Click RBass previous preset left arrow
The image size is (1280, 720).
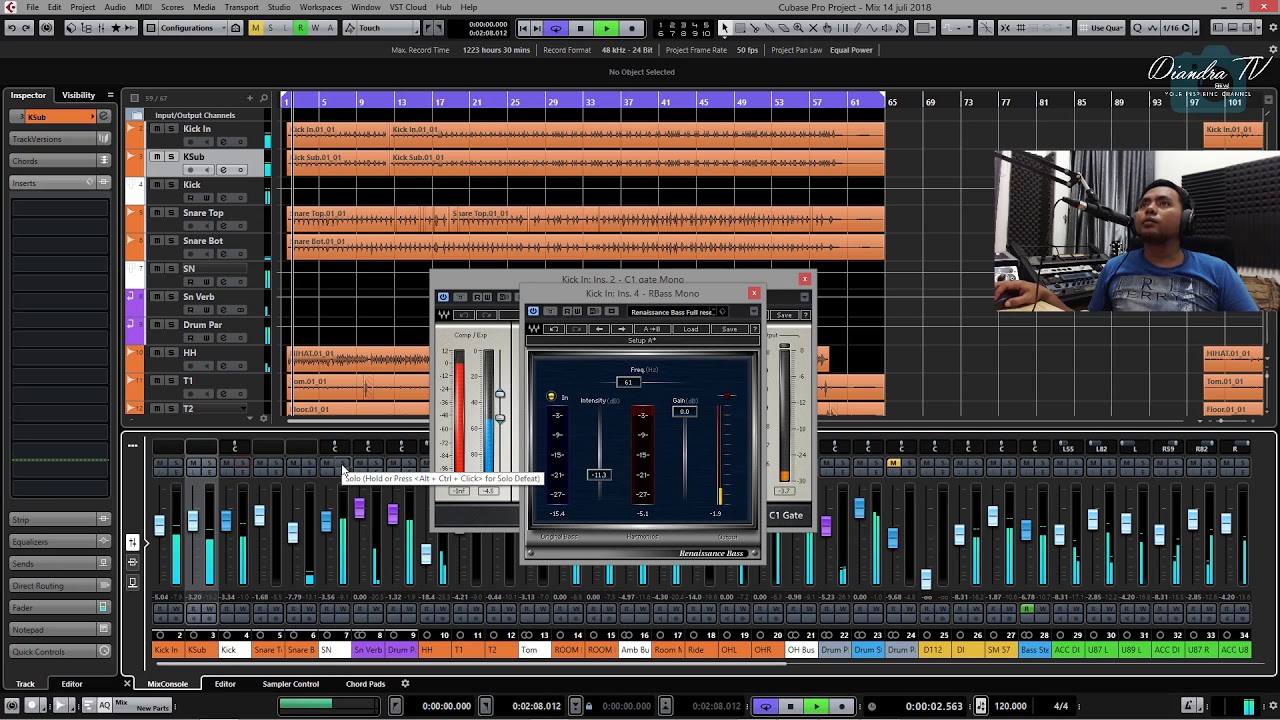(x=599, y=329)
